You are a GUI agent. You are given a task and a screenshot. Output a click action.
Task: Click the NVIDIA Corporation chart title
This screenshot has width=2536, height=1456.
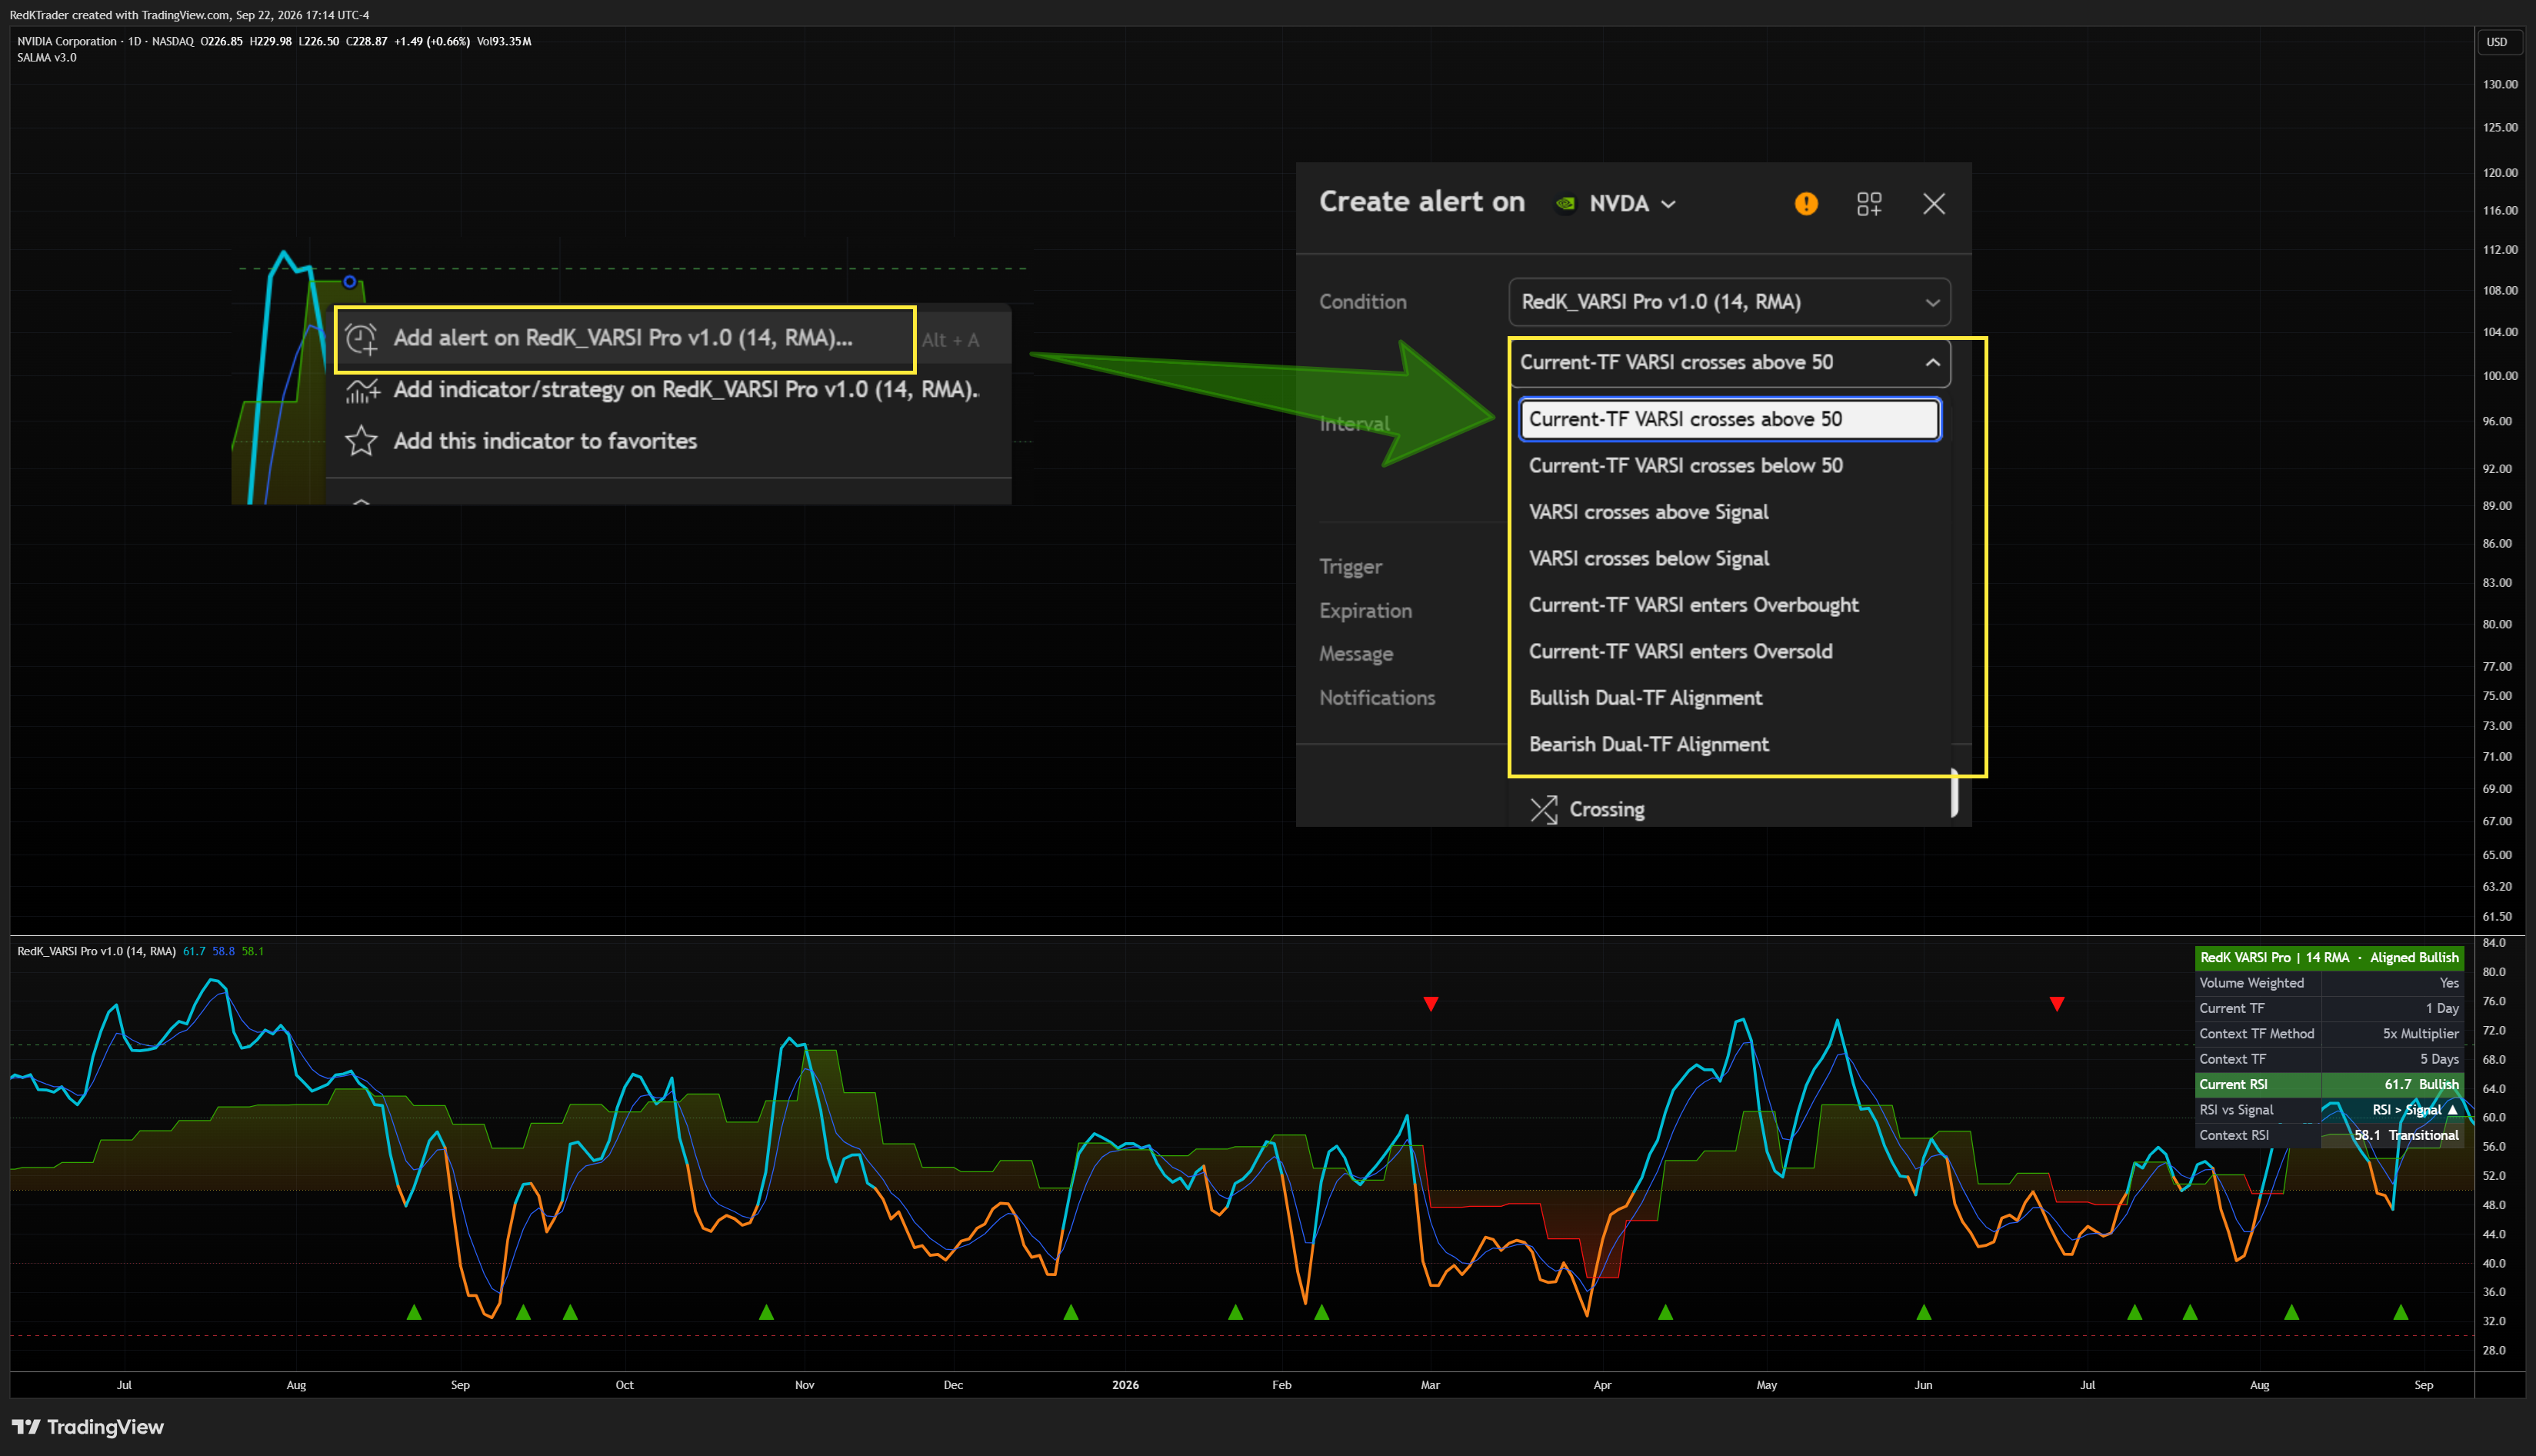tap(67, 41)
